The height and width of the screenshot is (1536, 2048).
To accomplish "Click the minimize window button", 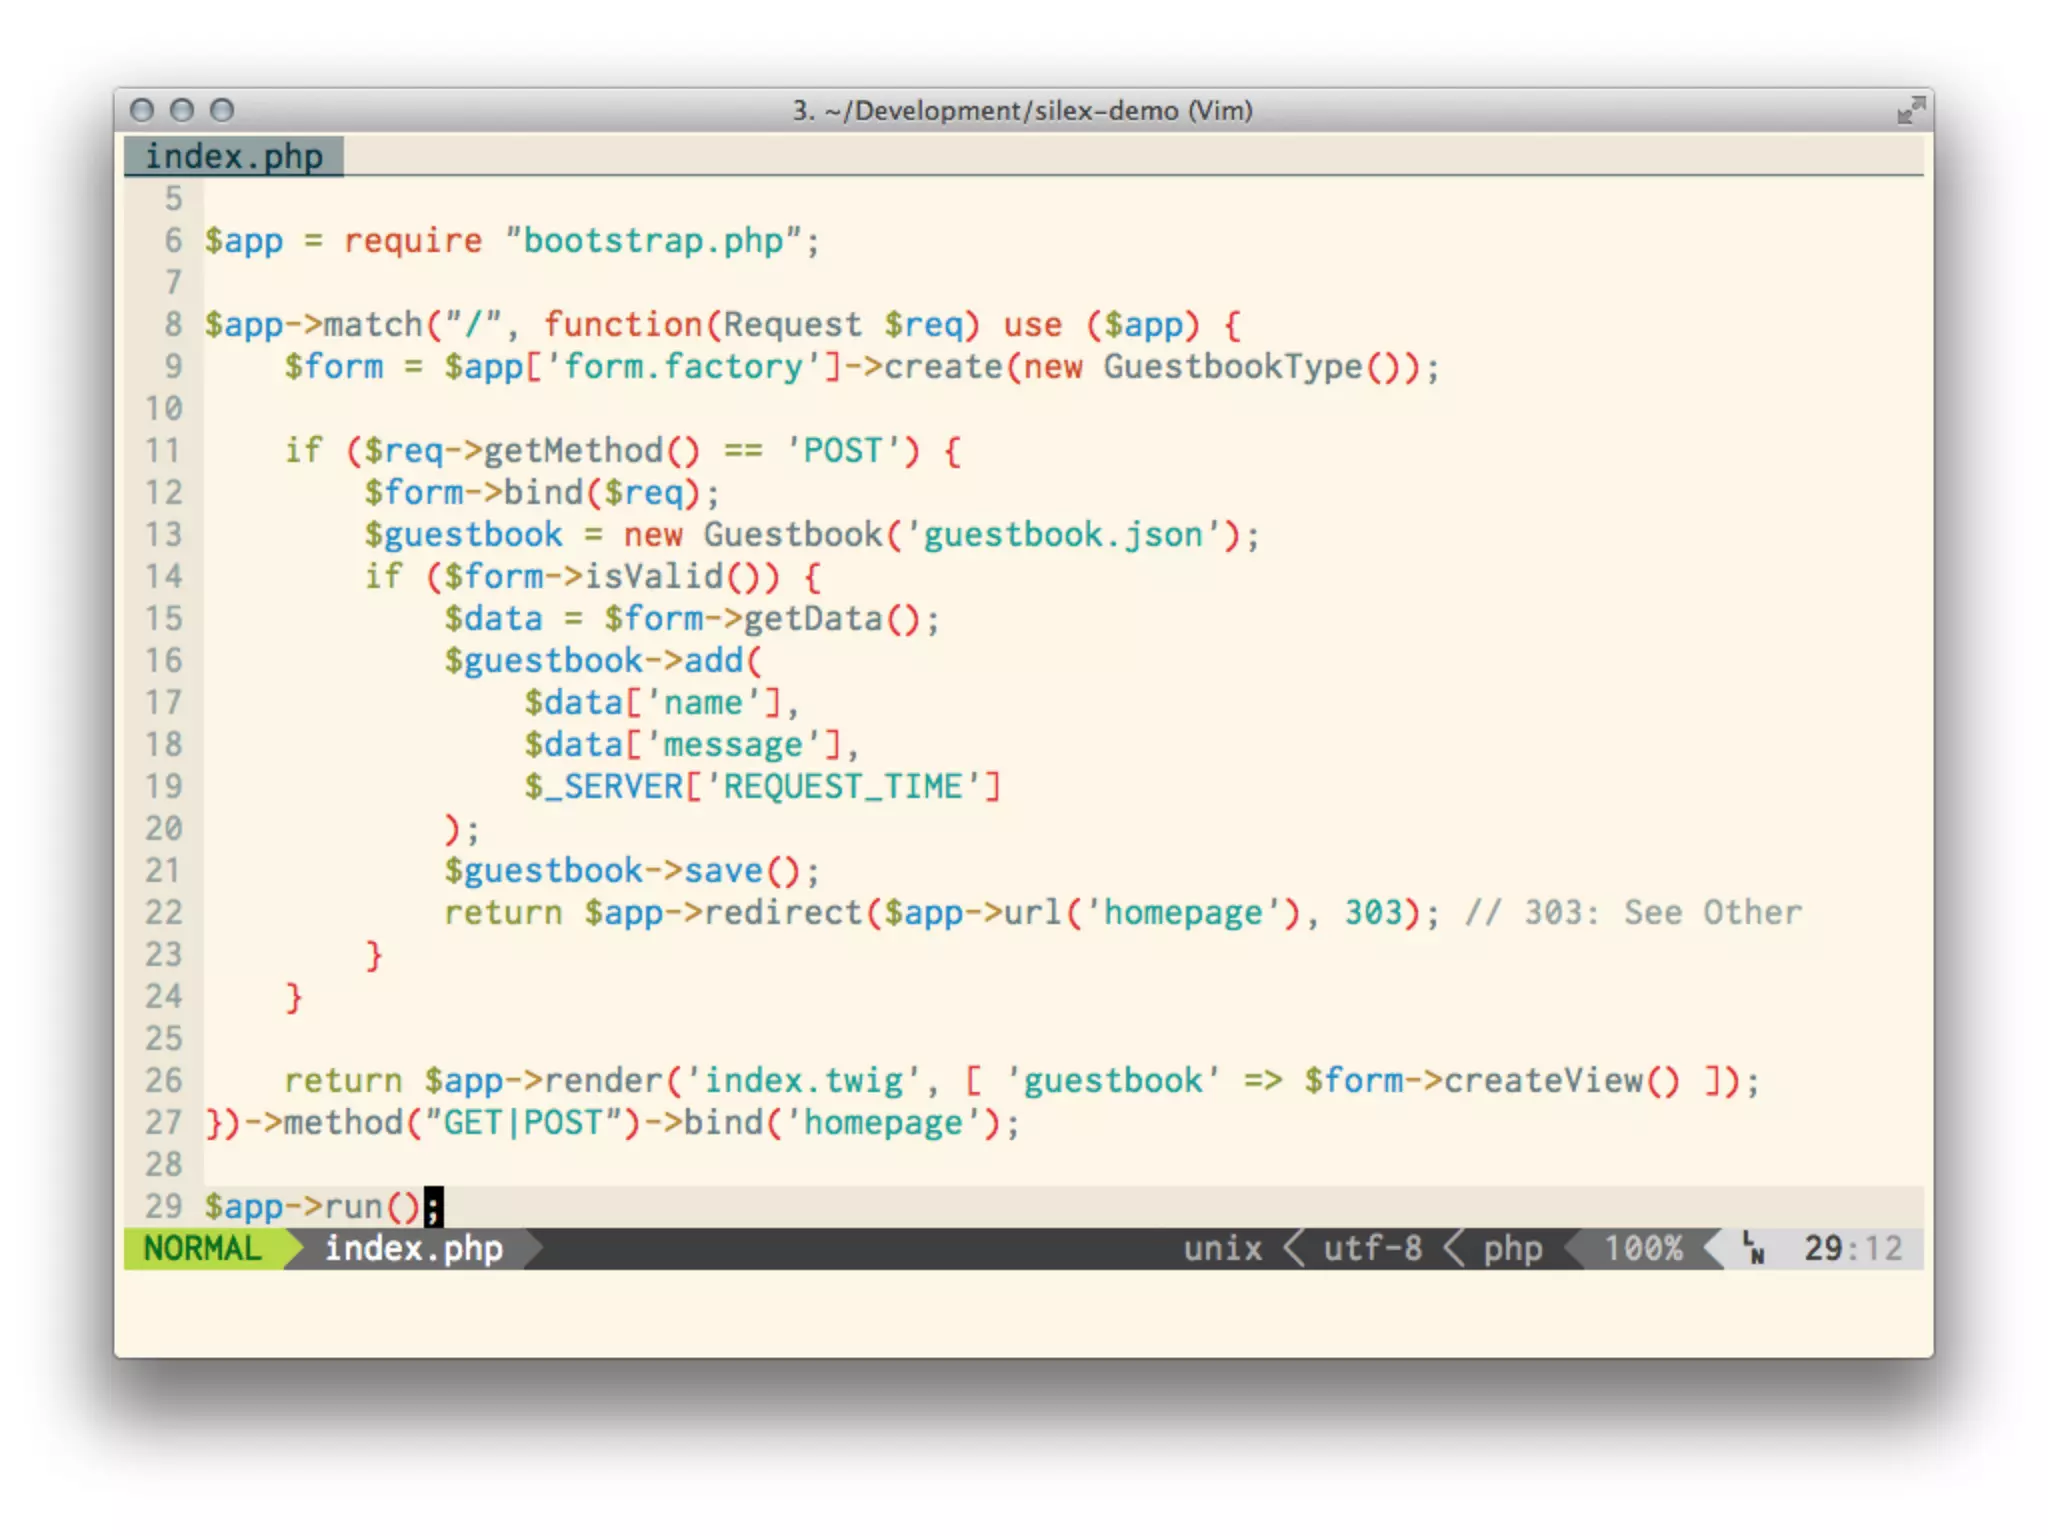I will click(x=182, y=110).
